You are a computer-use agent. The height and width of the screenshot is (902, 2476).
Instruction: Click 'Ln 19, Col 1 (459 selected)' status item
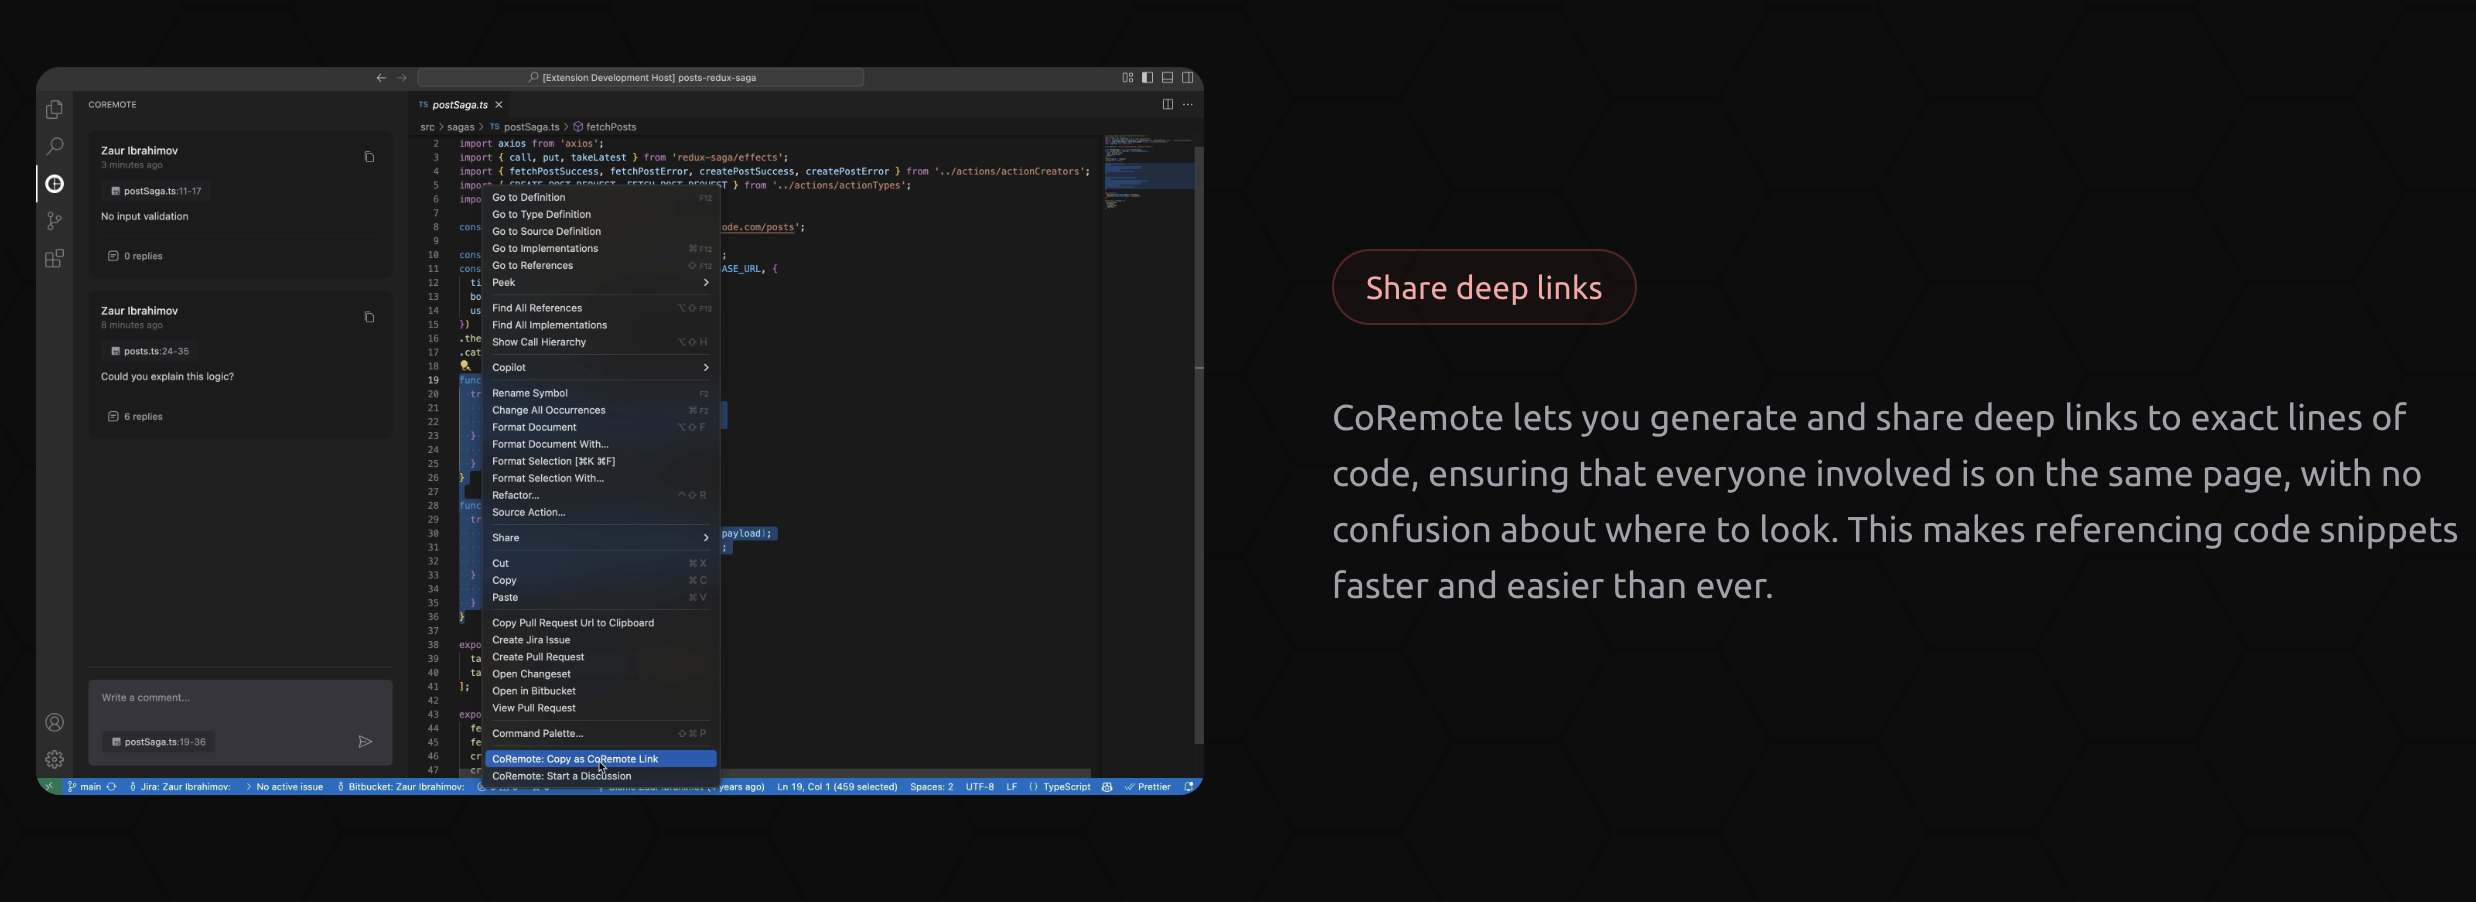coord(837,786)
